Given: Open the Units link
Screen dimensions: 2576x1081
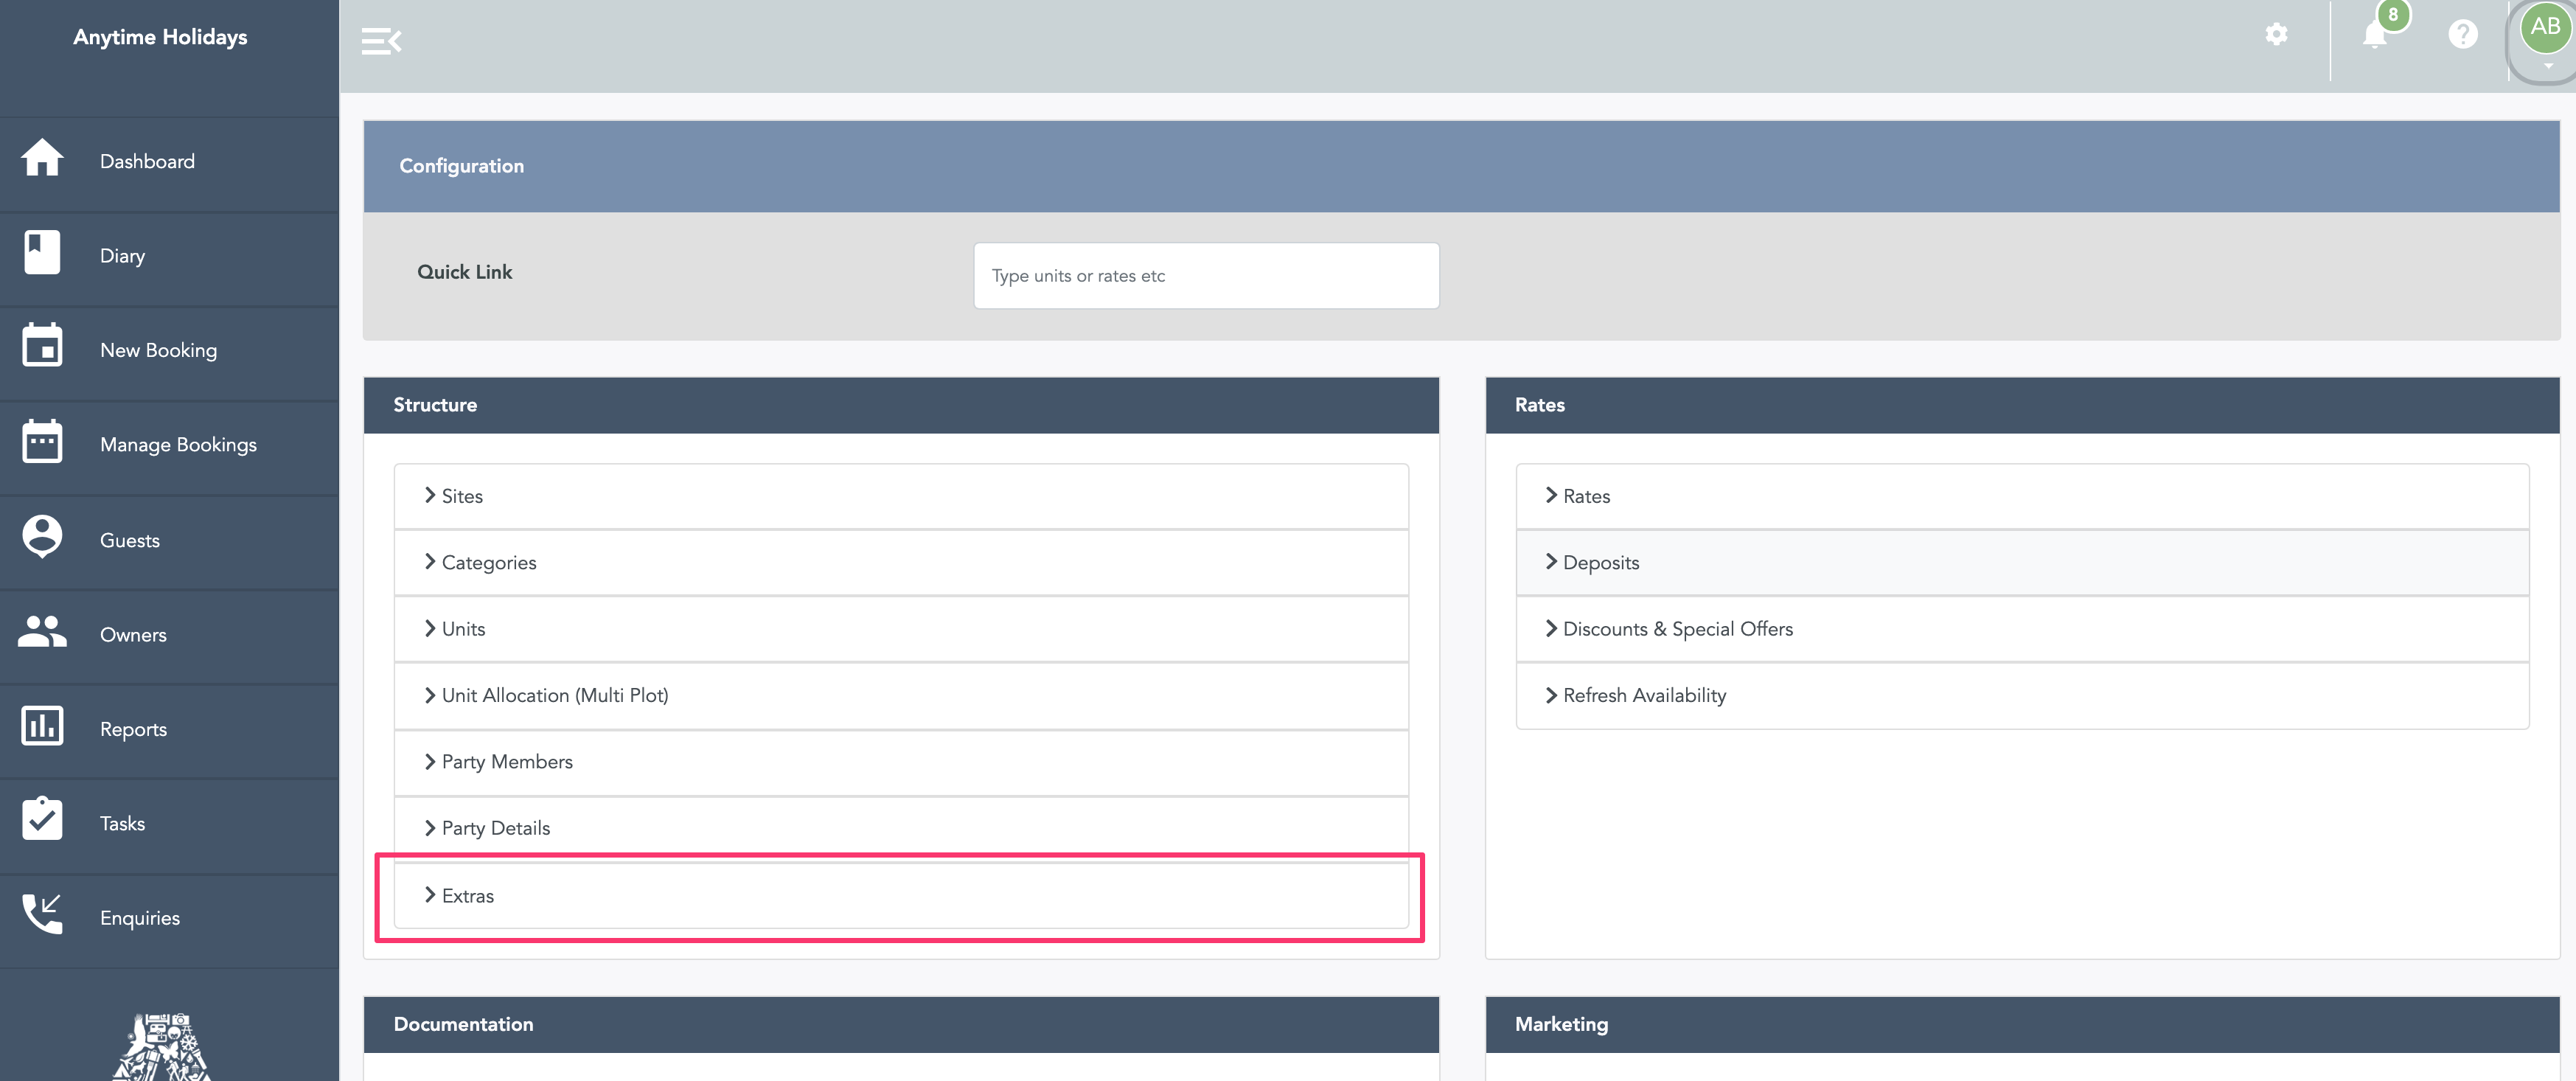Looking at the screenshot, I should (x=463, y=629).
